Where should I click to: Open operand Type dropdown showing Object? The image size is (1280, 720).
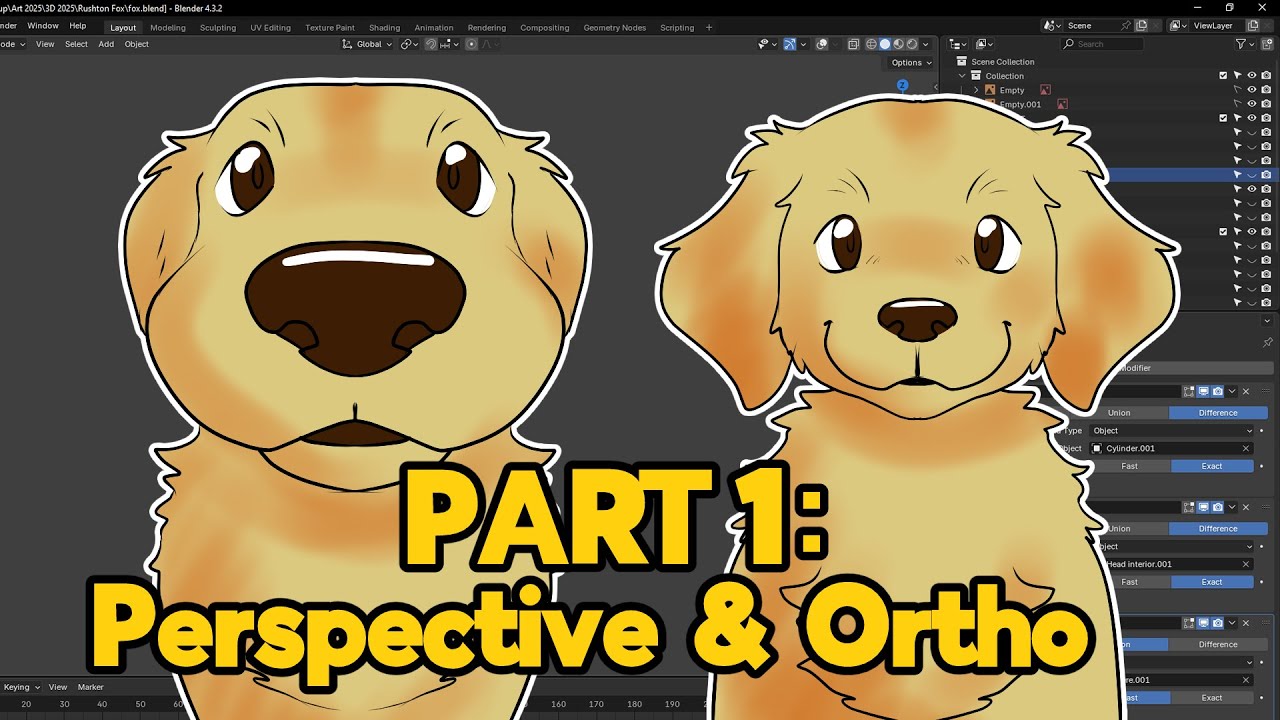1171,431
